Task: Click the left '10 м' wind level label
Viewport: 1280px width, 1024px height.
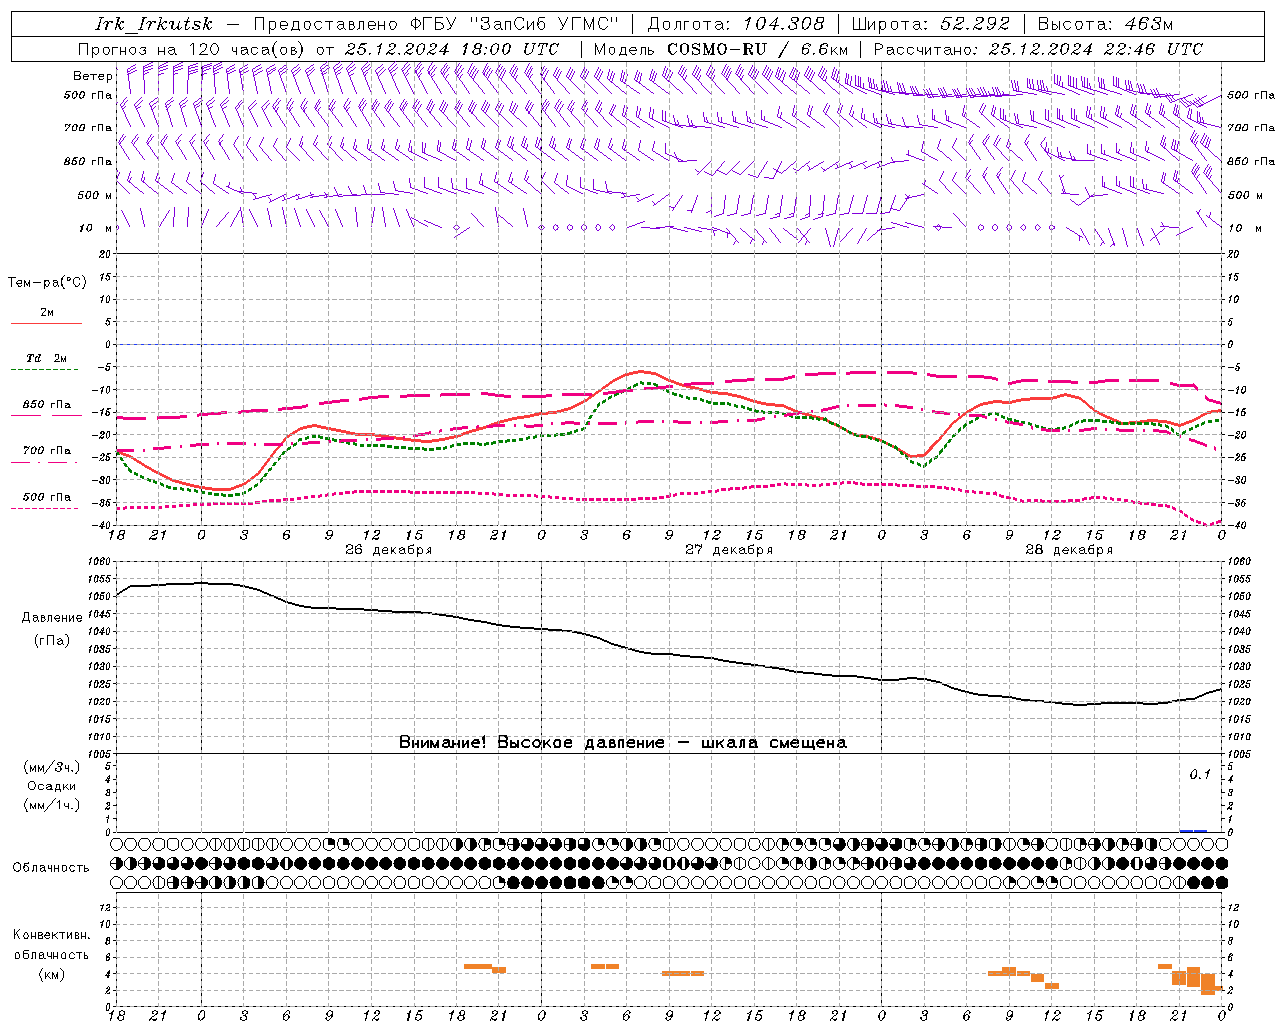Action: point(96,228)
